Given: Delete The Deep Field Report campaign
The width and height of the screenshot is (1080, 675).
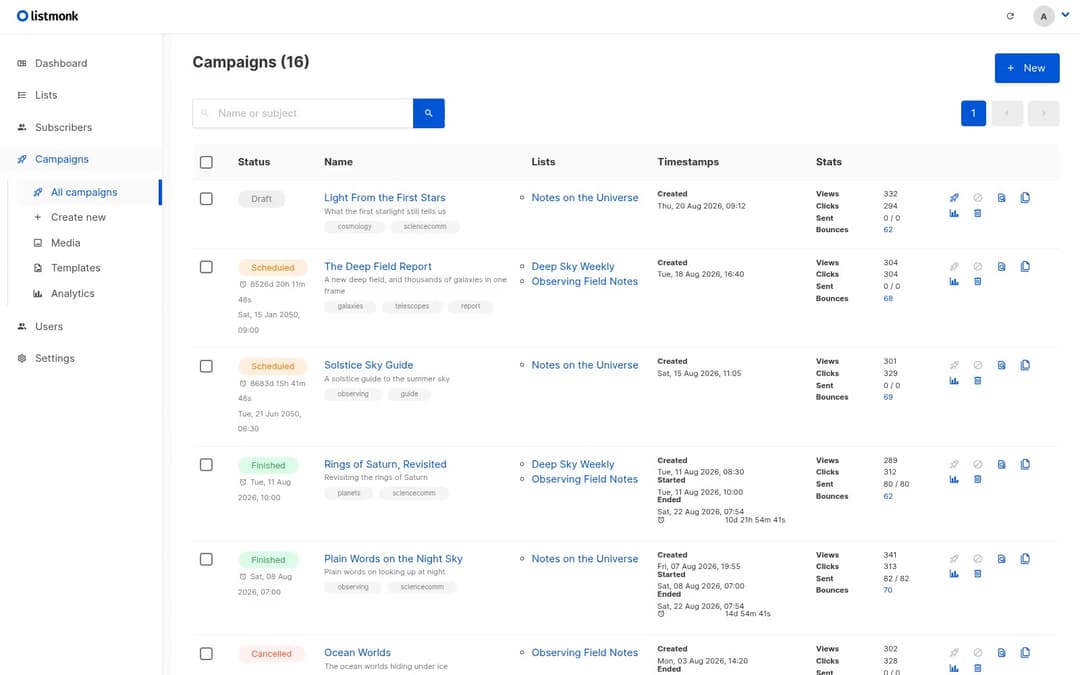Looking at the screenshot, I should [977, 282].
